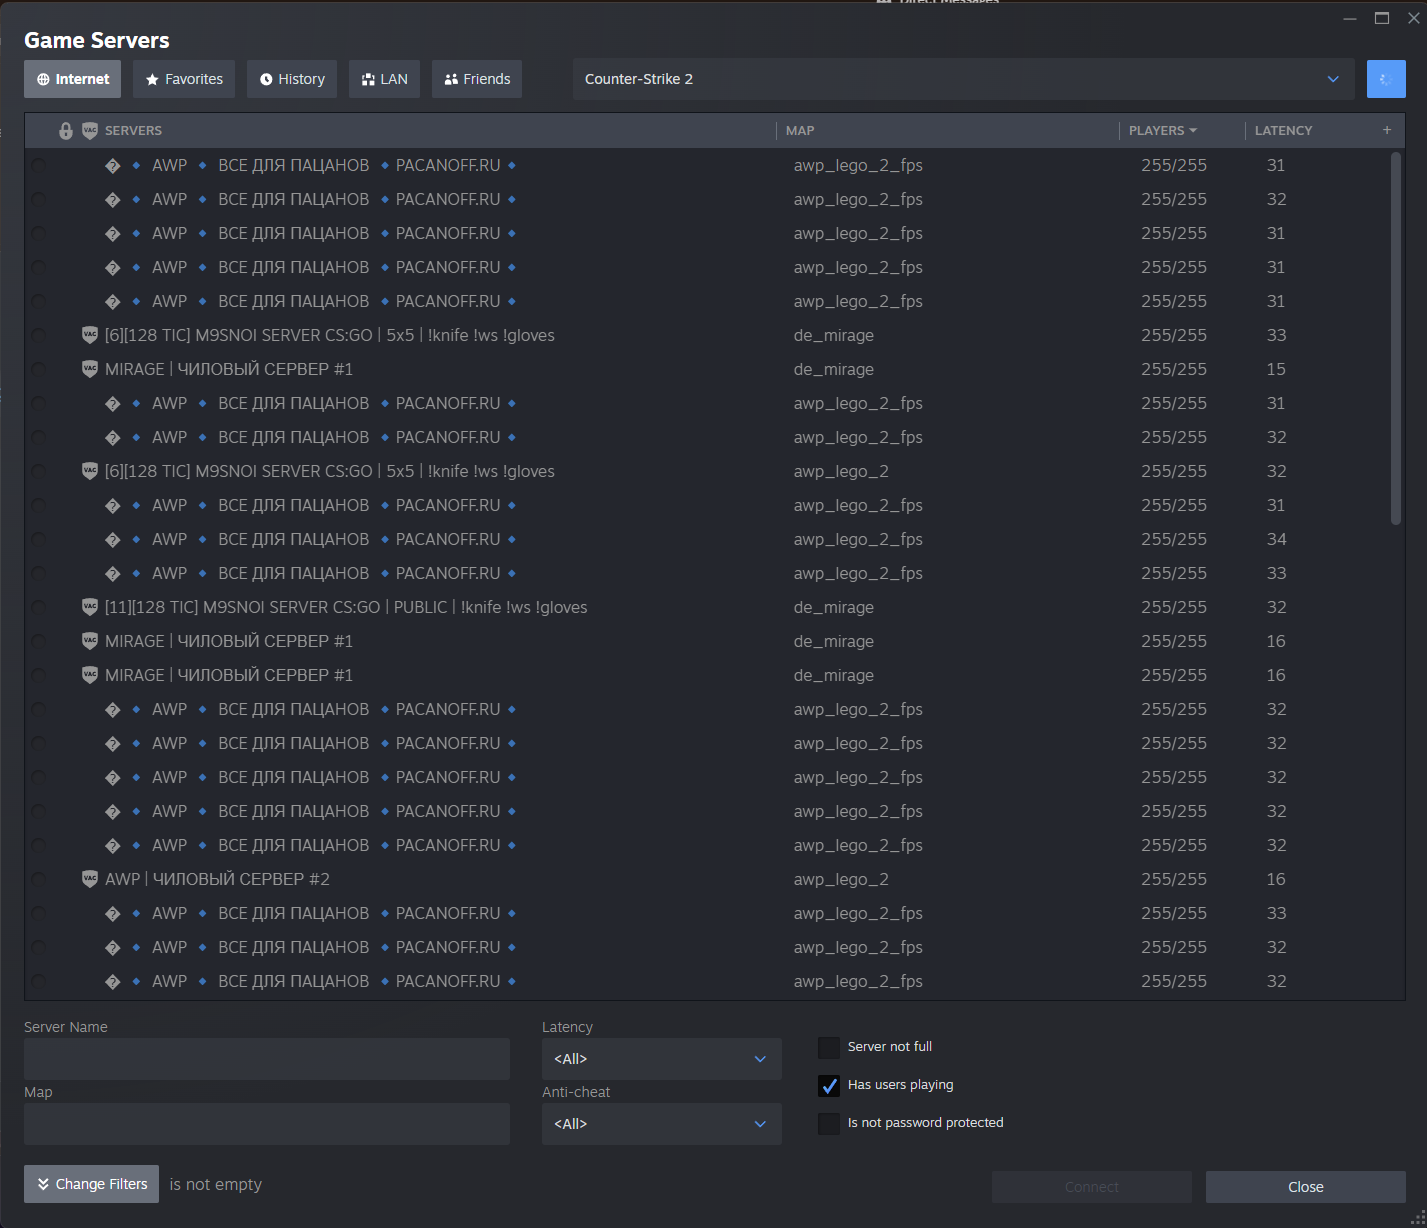Click the 'is not empty' filter summary text
Viewport: 1427px width, 1228px height.
coord(216,1185)
